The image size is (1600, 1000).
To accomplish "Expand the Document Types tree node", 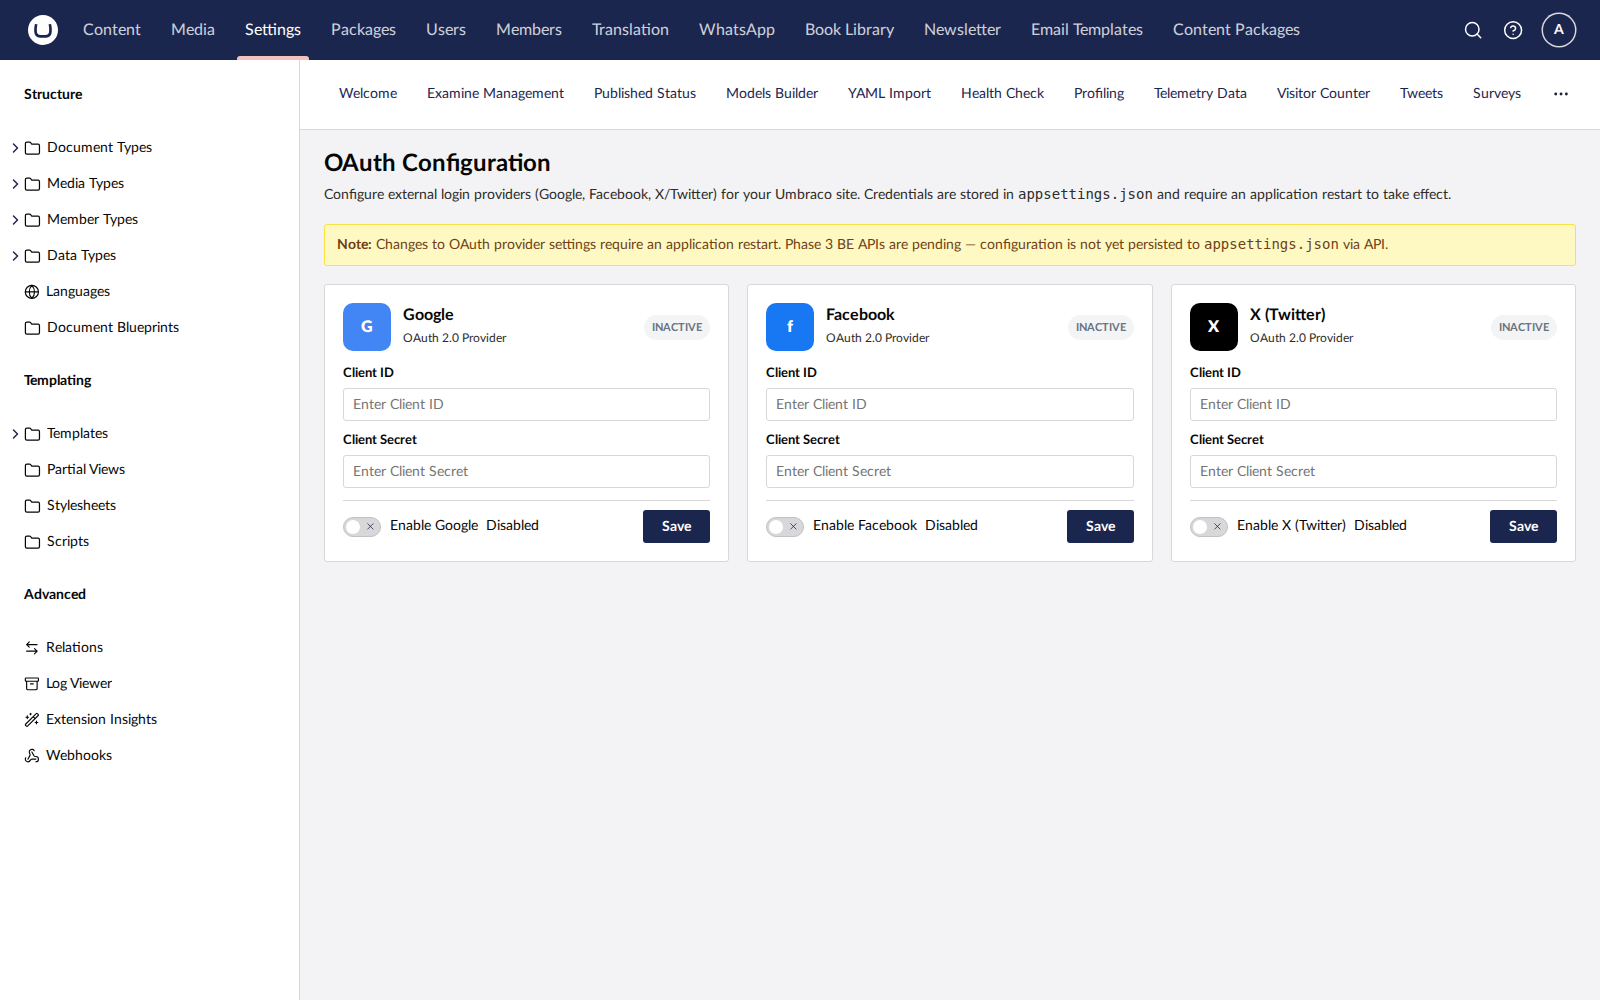I will [x=15, y=148].
